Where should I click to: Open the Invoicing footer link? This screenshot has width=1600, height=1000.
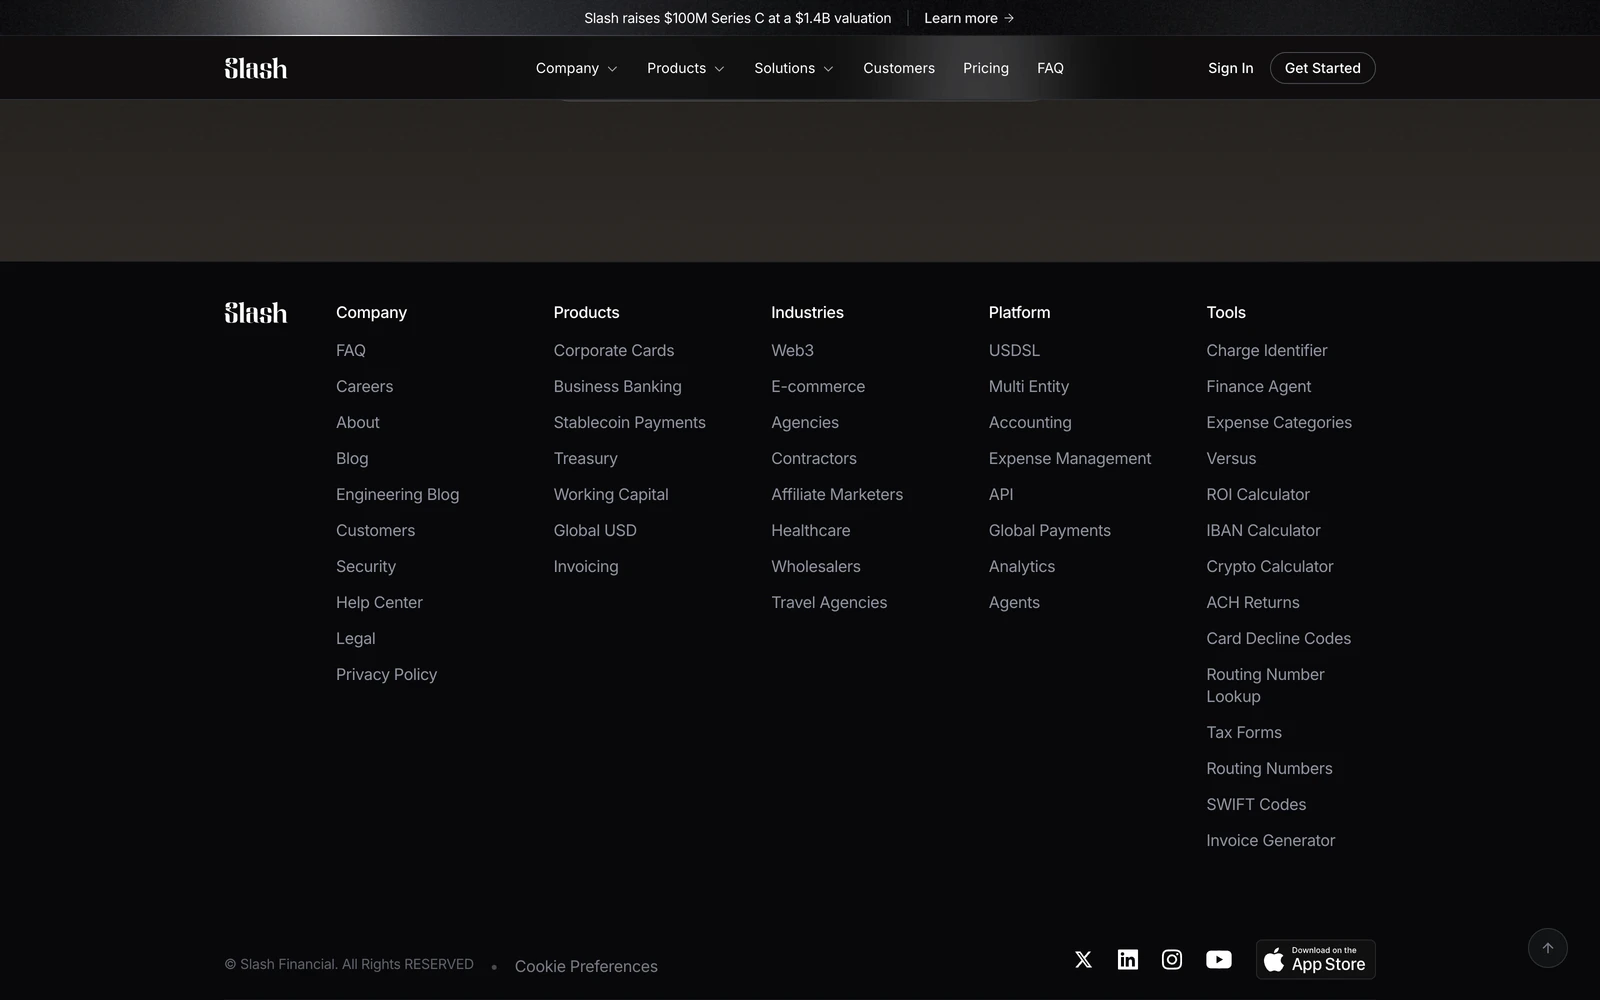[586, 566]
